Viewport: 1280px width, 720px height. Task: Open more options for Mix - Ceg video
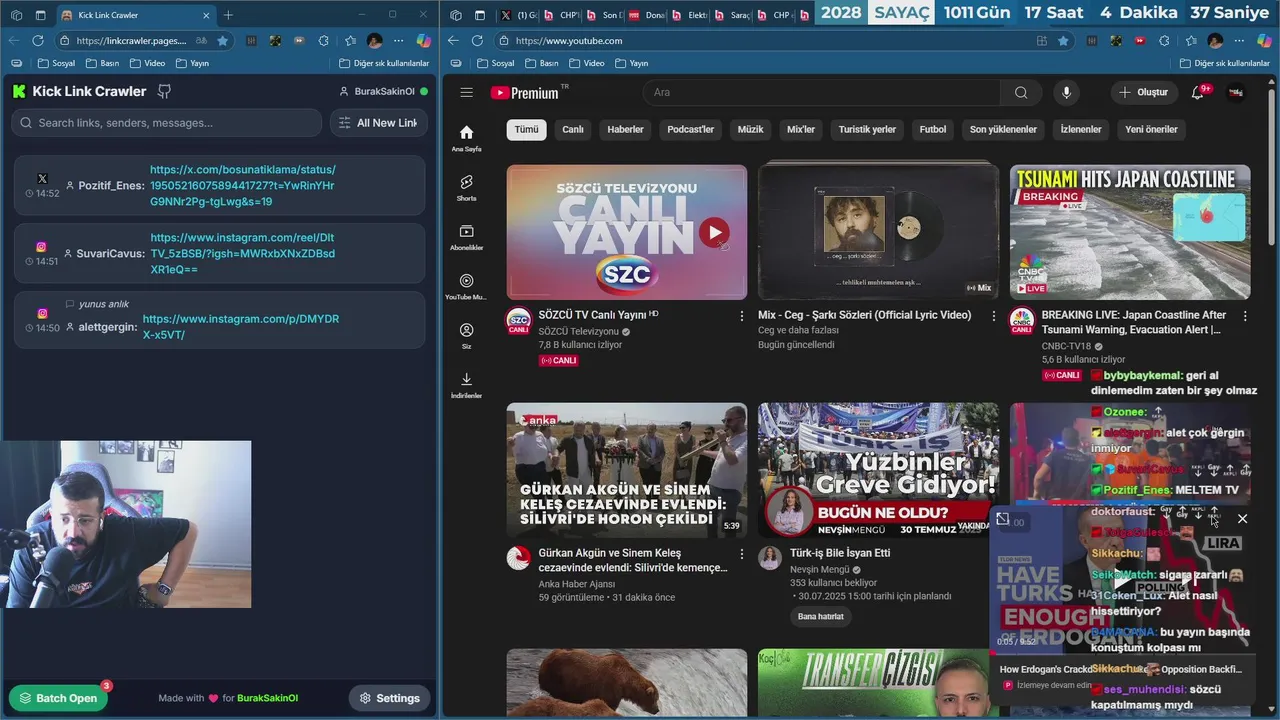993,316
